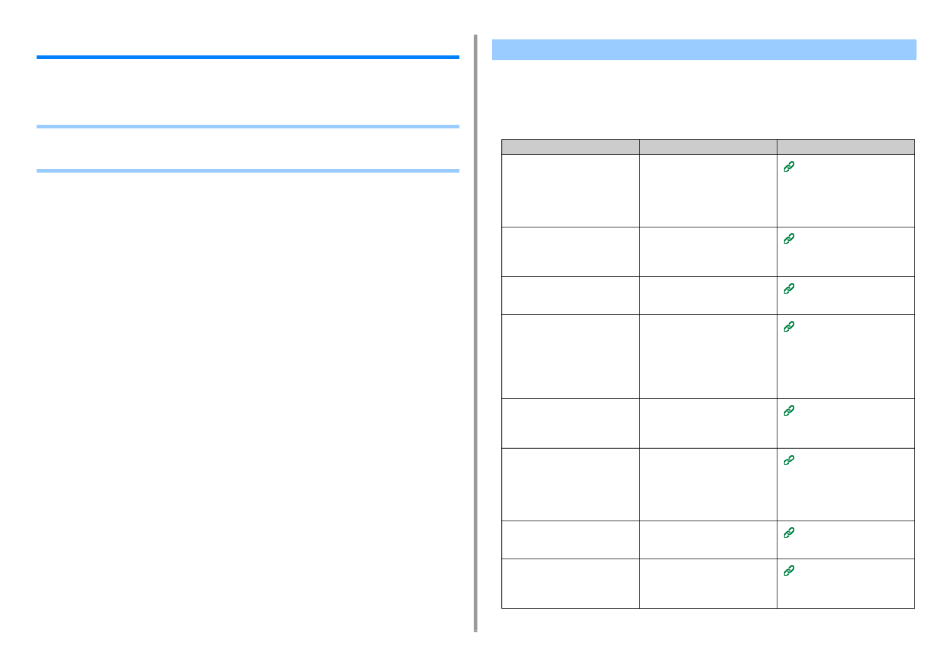
Task: Click the upper light blue rule on the left page
Action: [248, 127]
